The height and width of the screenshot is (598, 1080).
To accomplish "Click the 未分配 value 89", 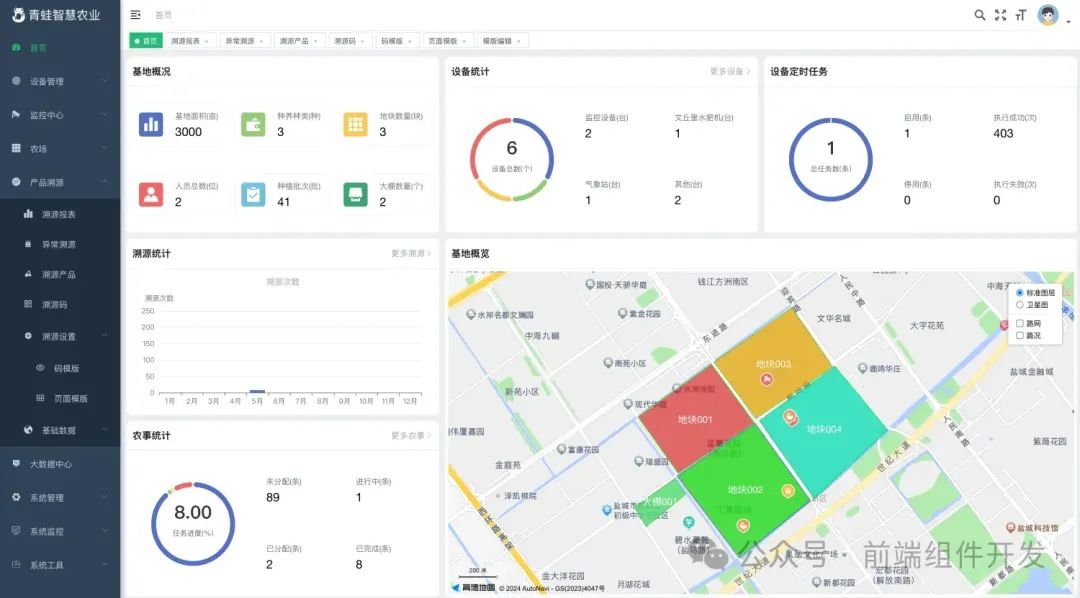I will 273,497.
